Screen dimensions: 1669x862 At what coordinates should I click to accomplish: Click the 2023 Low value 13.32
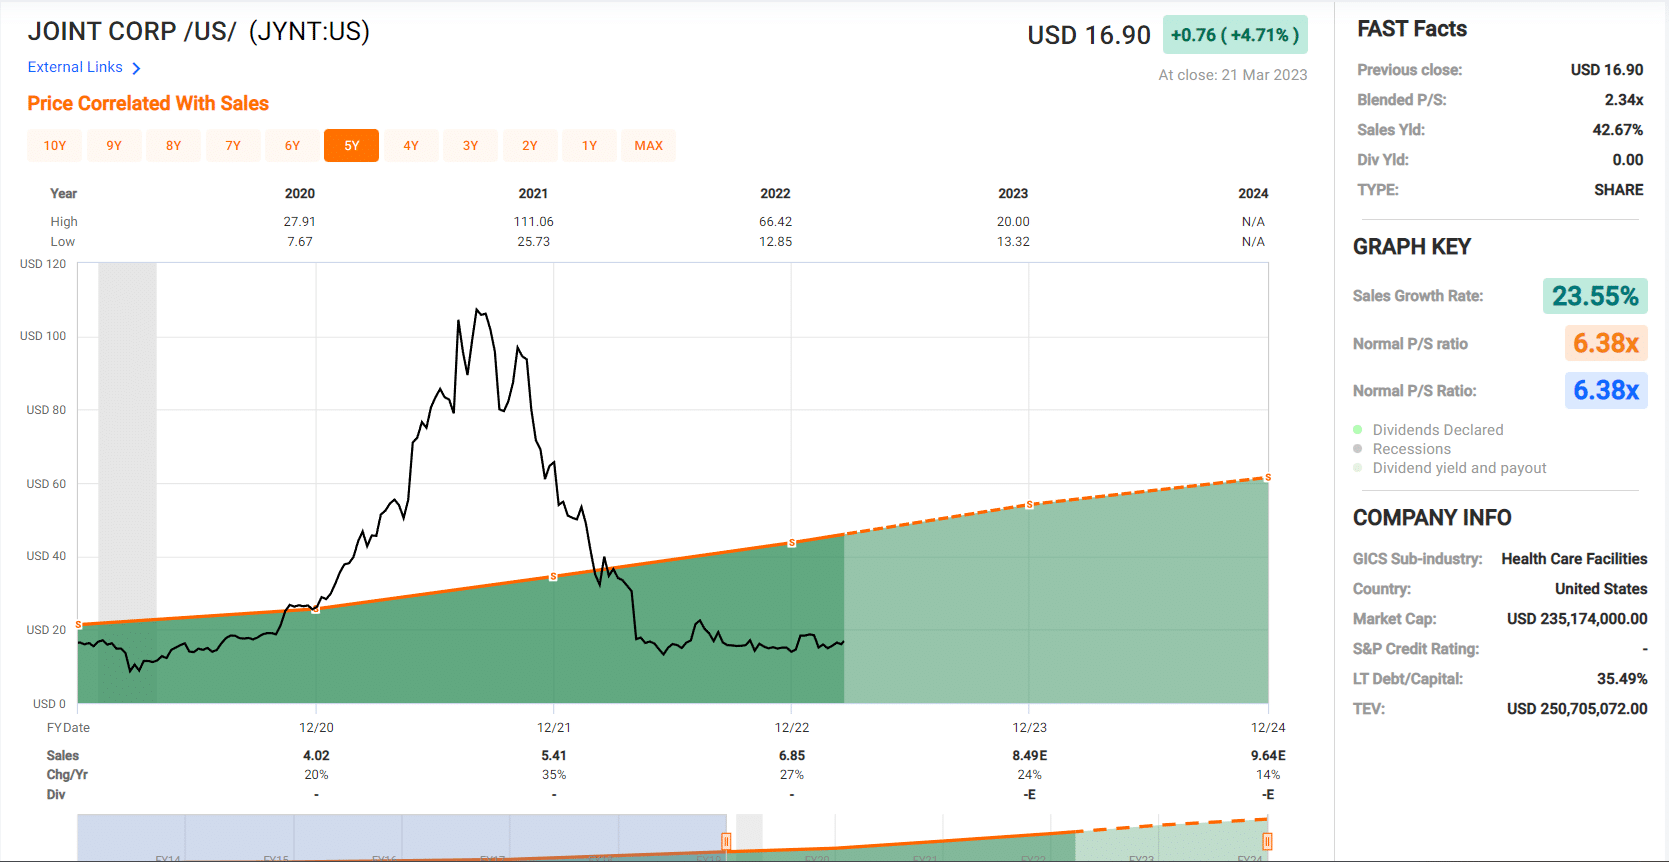coord(1013,242)
